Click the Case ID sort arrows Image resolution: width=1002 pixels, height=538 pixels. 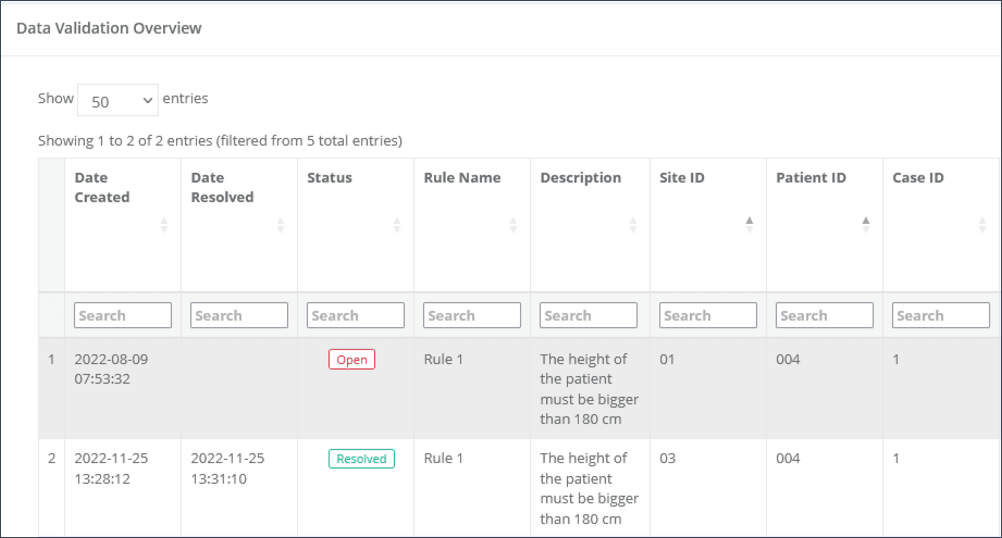pyautogui.click(x=982, y=226)
